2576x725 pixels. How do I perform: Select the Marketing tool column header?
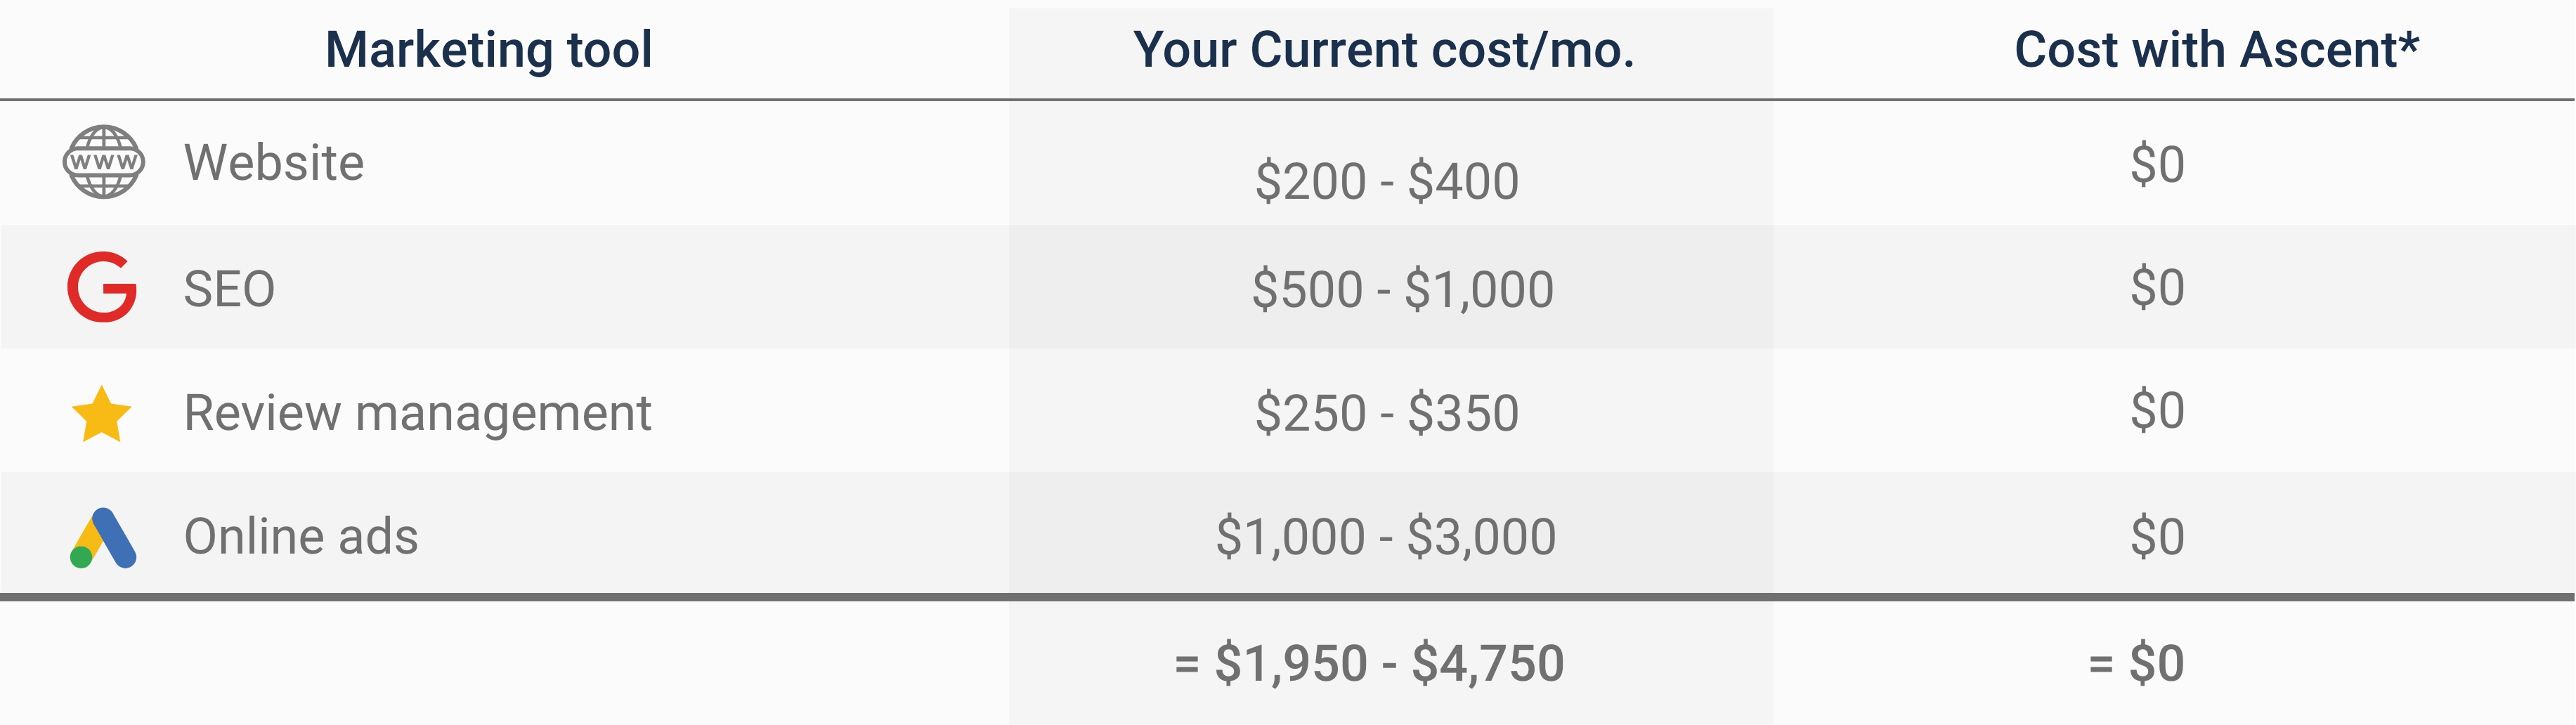point(488,50)
